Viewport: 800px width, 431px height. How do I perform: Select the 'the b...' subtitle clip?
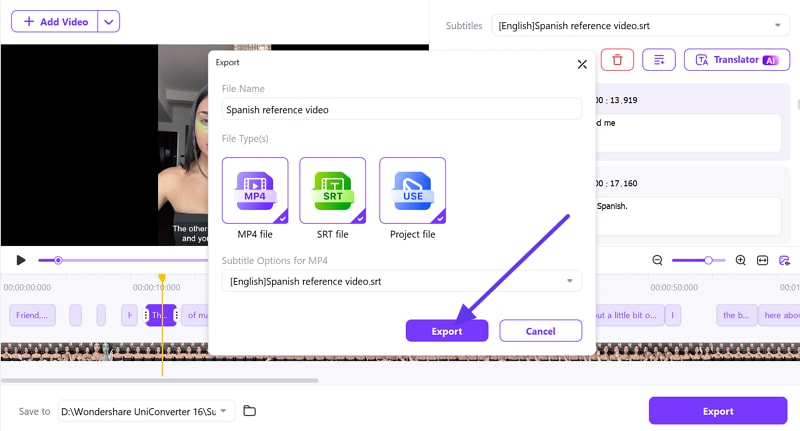[736, 315]
